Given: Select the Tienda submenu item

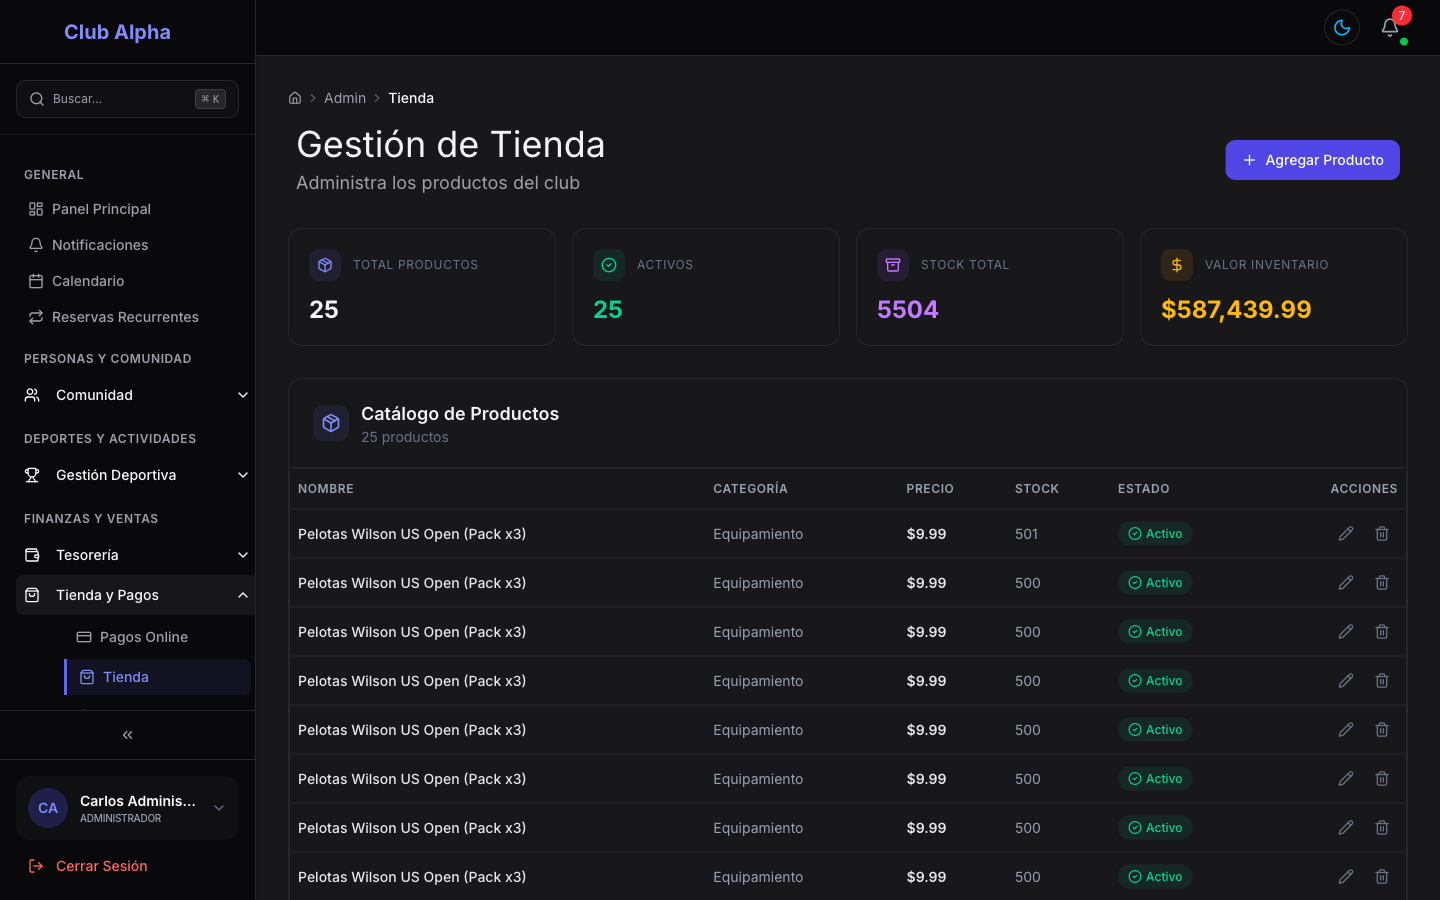Looking at the screenshot, I should 157,677.
